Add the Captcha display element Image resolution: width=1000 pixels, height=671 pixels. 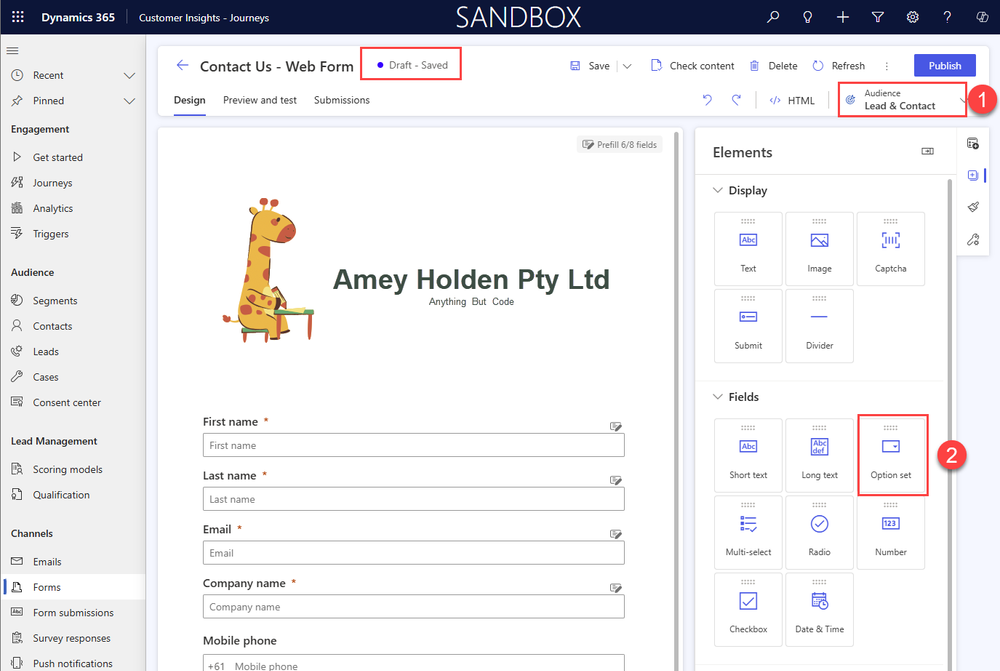tap(890, 249)
